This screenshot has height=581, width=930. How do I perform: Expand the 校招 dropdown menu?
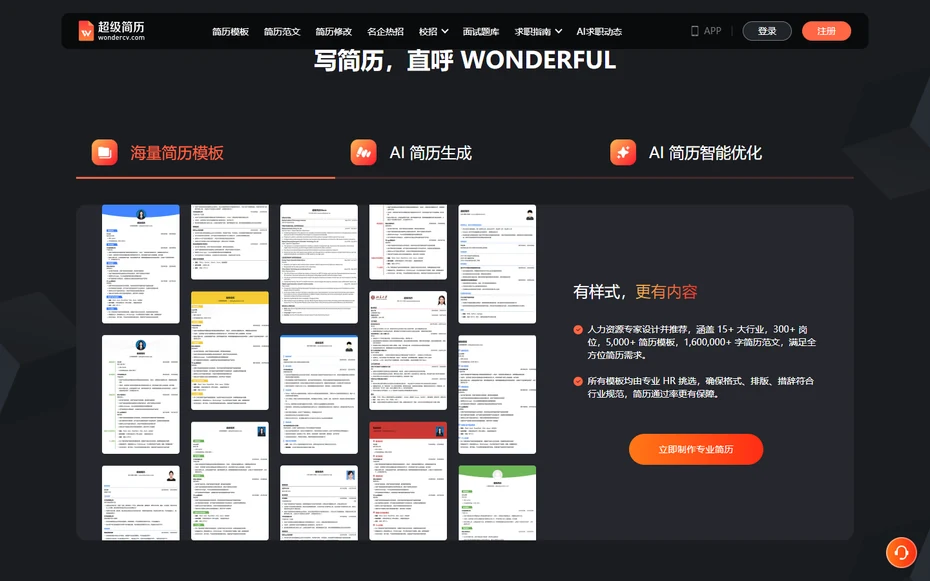point(434,31)
